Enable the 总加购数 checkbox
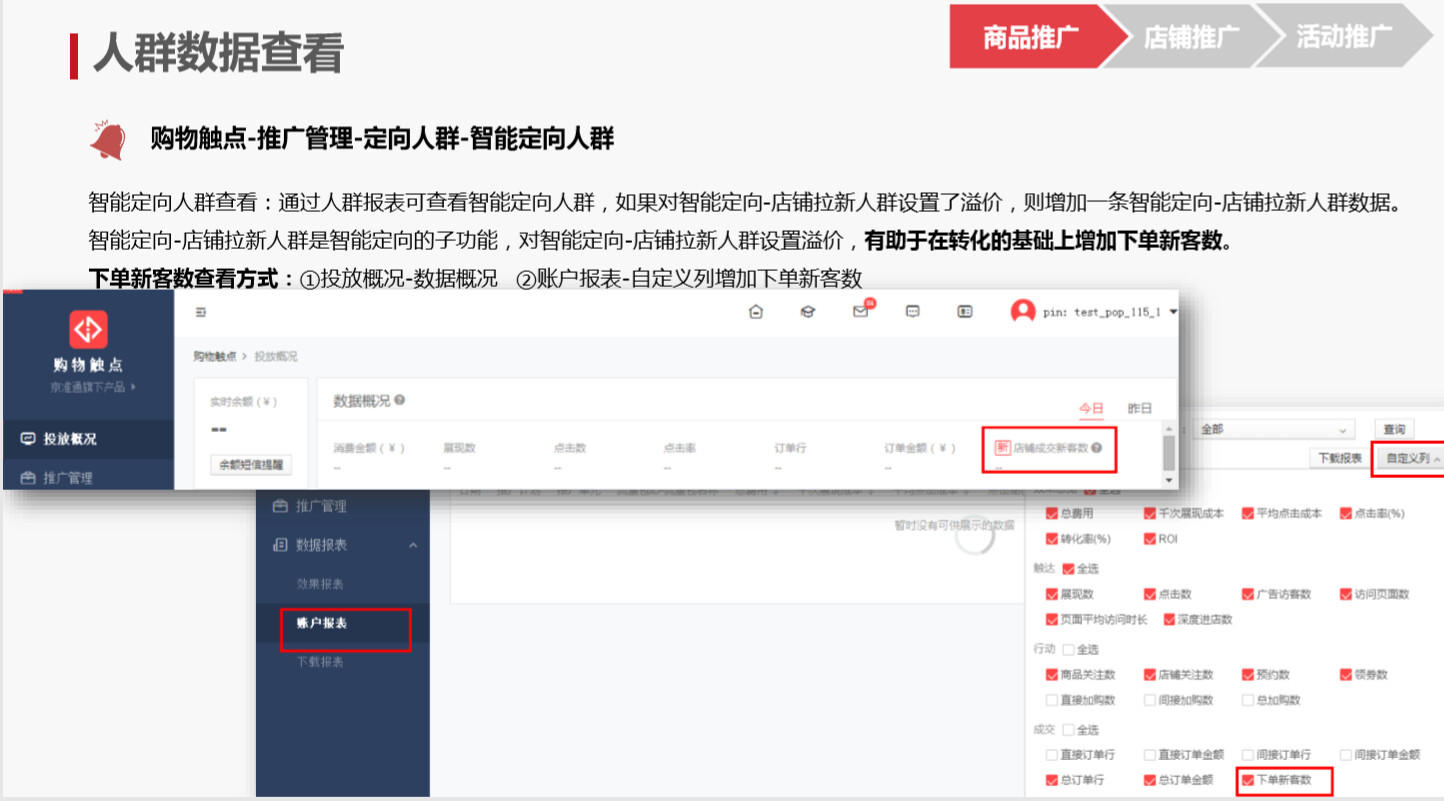The height and width of the screenshot is (801, 1444). coord(1248,700)
